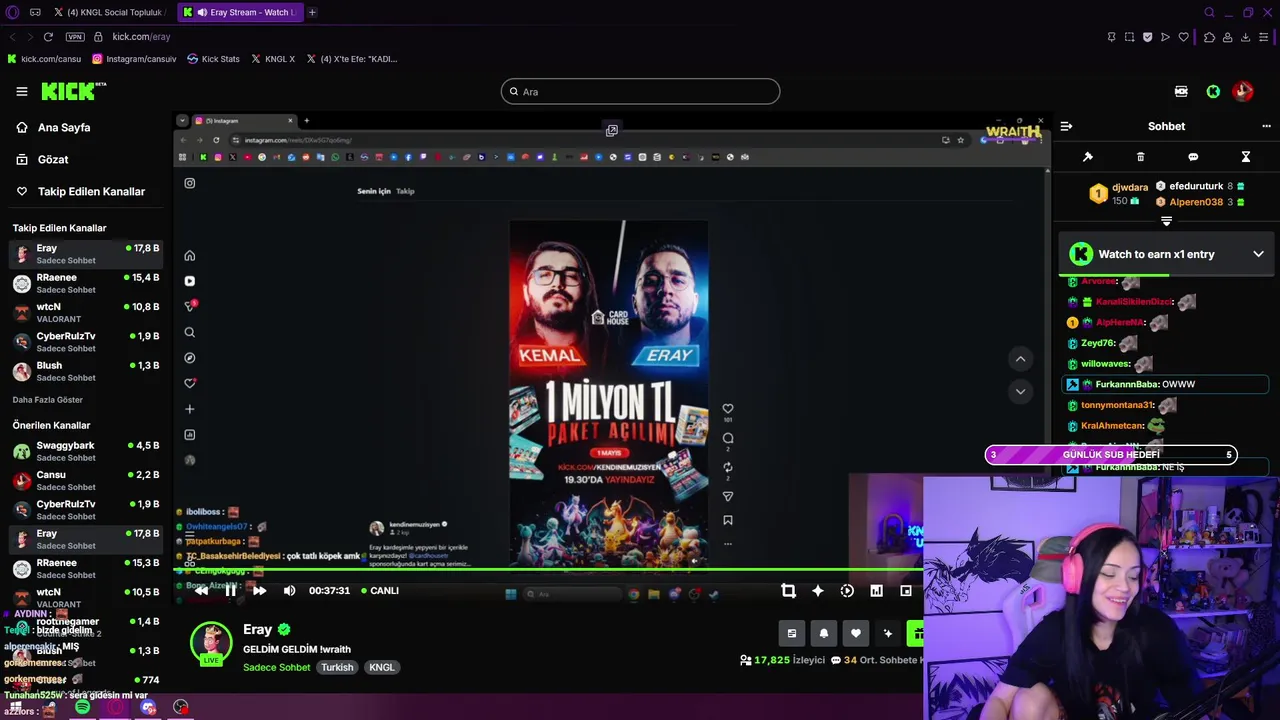The width and height of the screenshot is (1280, 720).
Task: Click the speech bubble icon in chat toolbar
Action: 1193,157
